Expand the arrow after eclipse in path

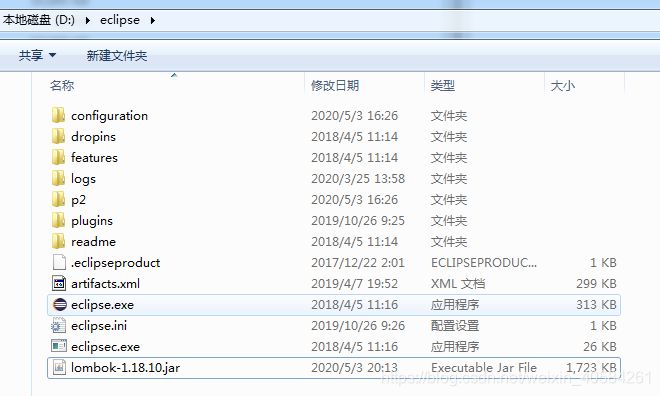pos(152,20)
